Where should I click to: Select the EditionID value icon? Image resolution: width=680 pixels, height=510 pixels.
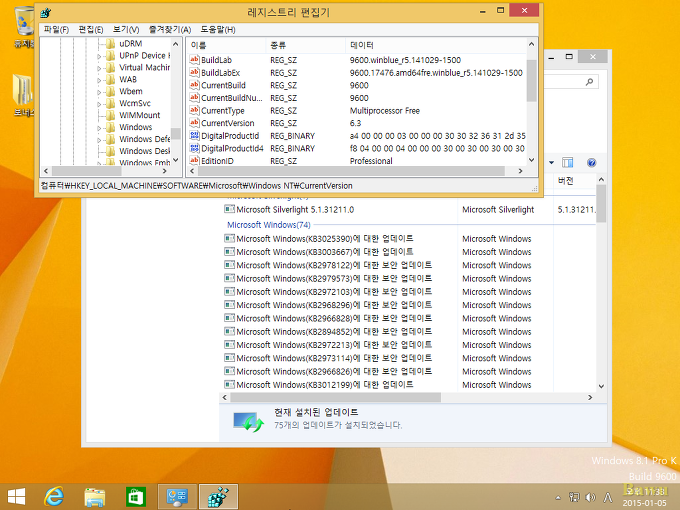point(194,160)
